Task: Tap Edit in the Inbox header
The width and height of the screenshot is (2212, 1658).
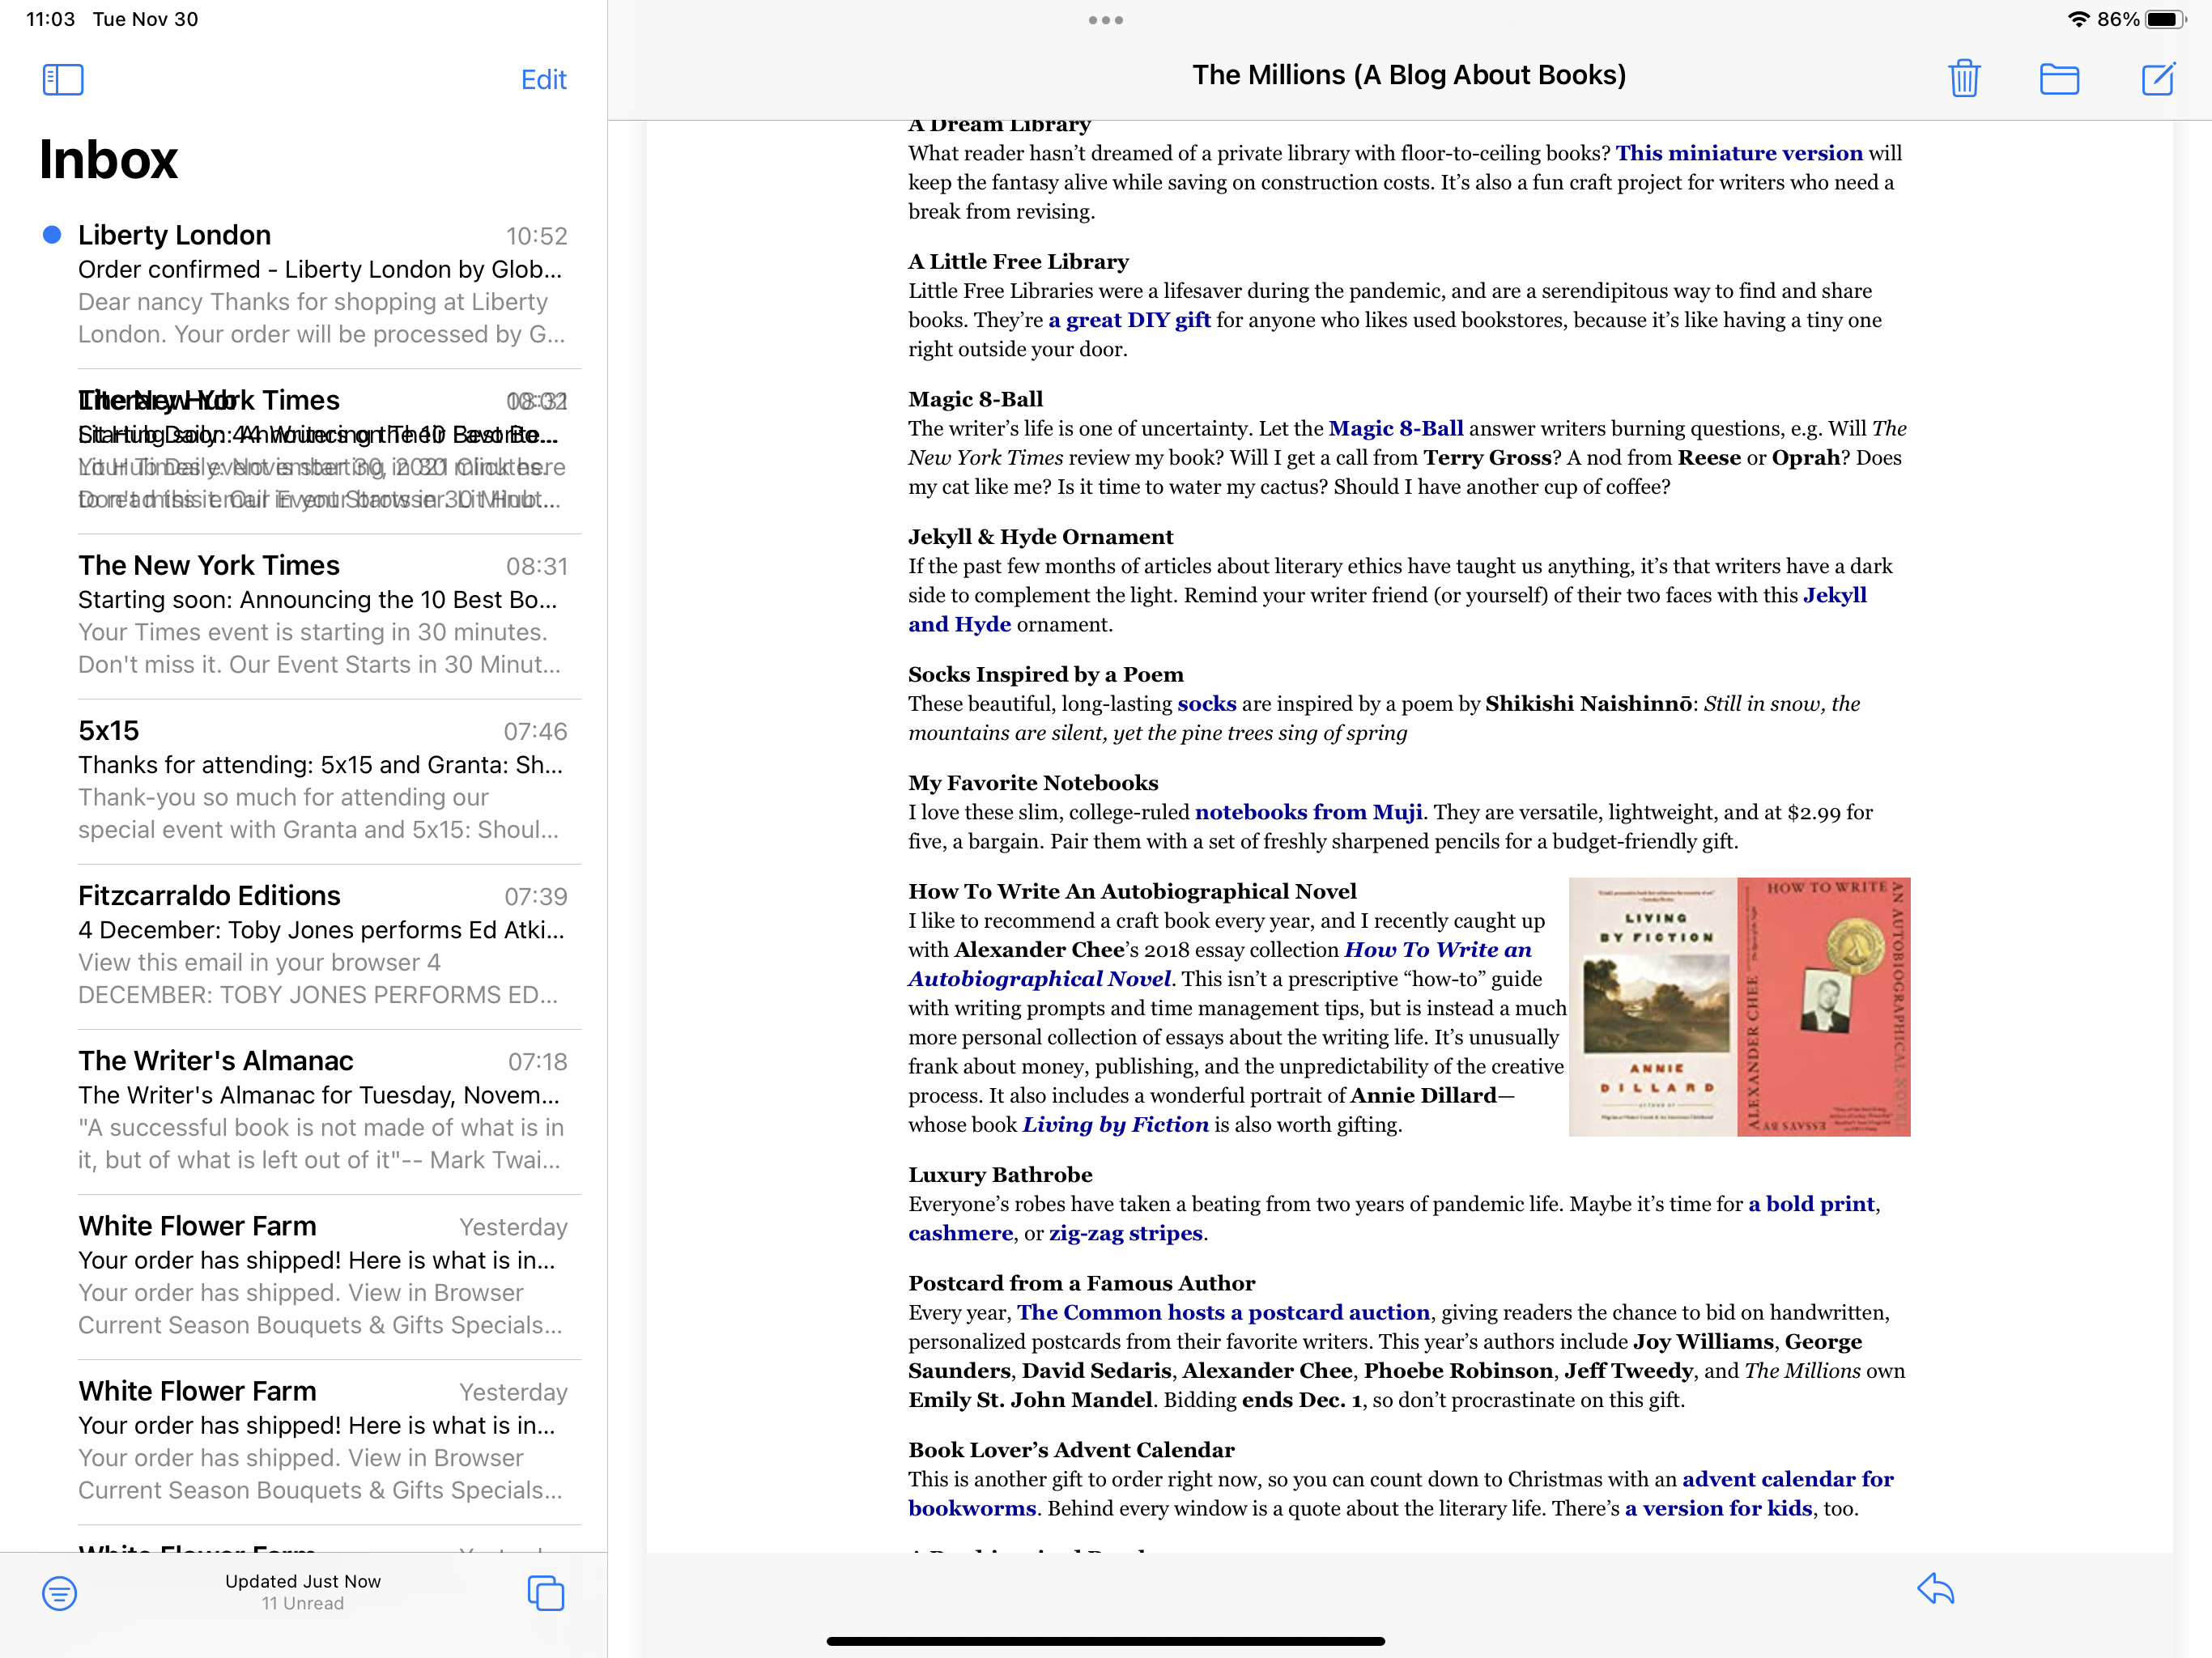Action: pyautogui.click(x=543, y=80)
